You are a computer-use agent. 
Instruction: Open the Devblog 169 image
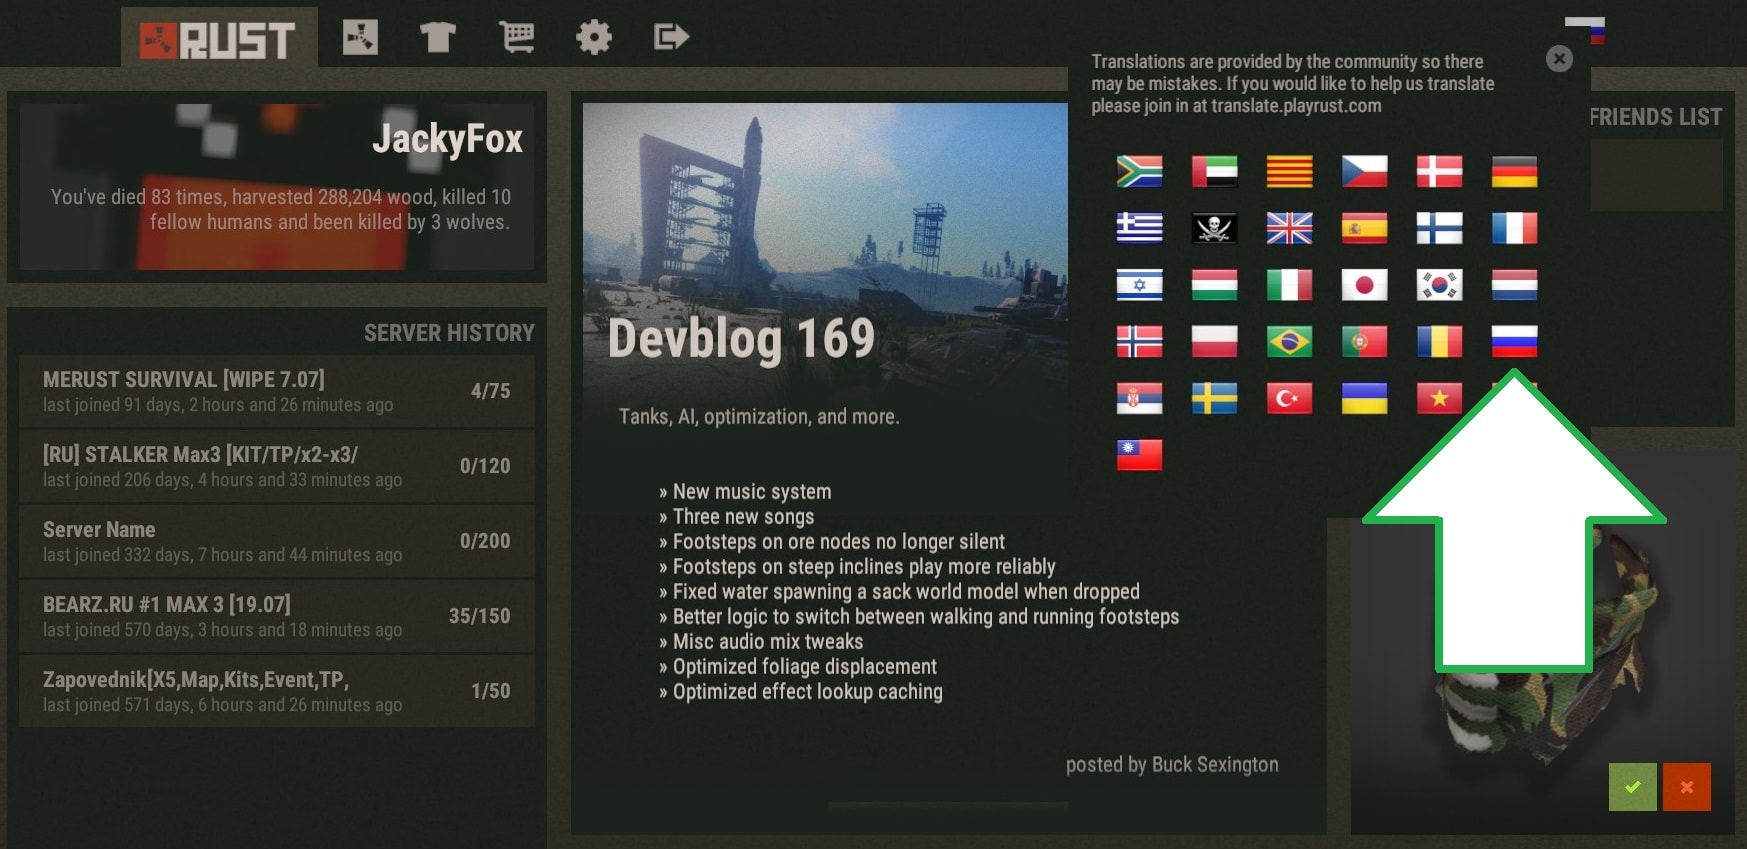(x=825, y=250)
